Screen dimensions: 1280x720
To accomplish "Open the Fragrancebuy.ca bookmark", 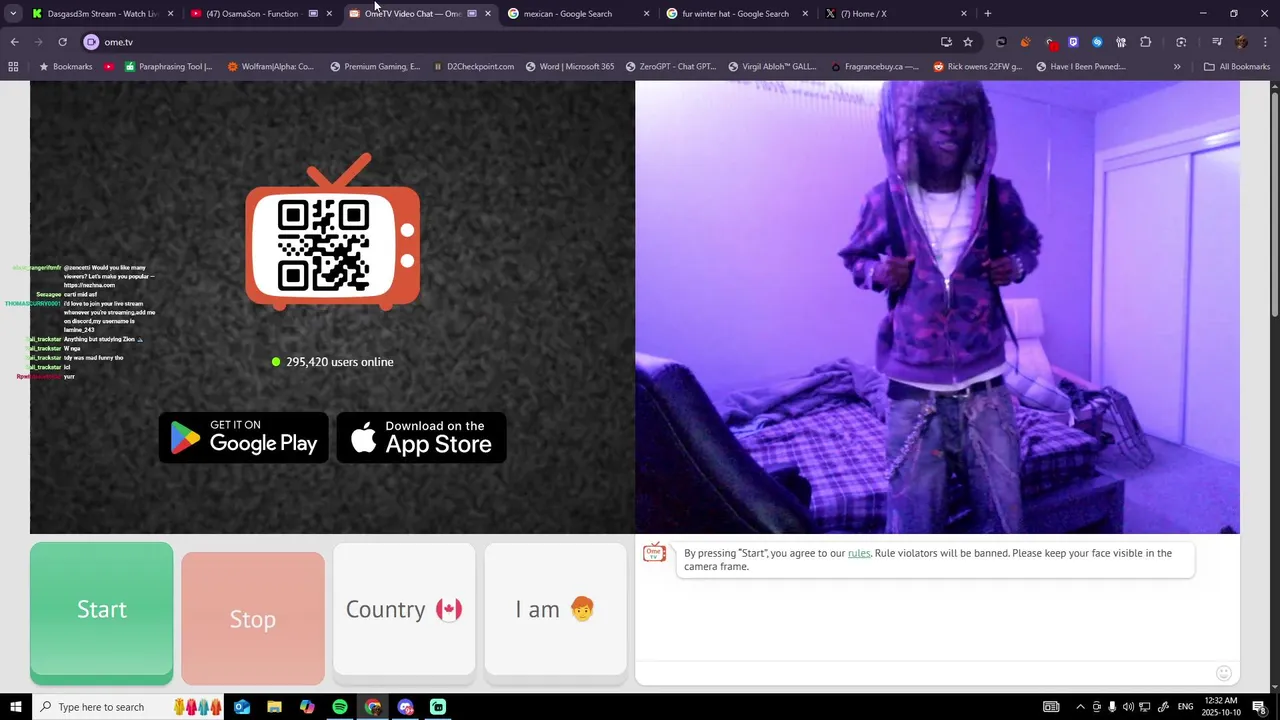I will pos(875,67).
